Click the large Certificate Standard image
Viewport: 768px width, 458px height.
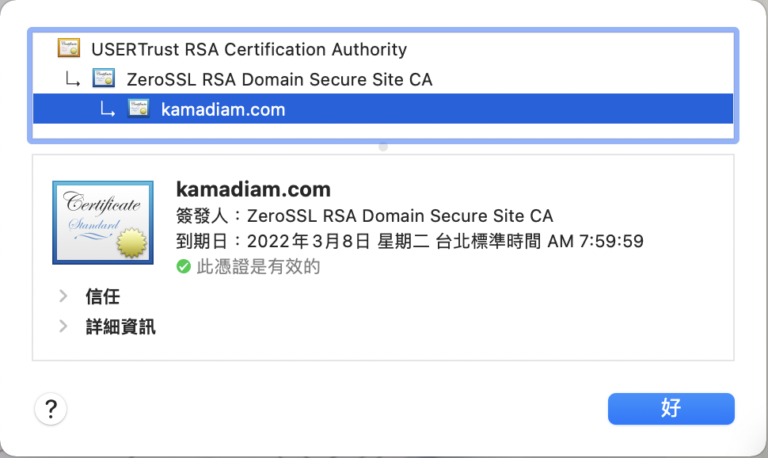click(x=103, y=221)
